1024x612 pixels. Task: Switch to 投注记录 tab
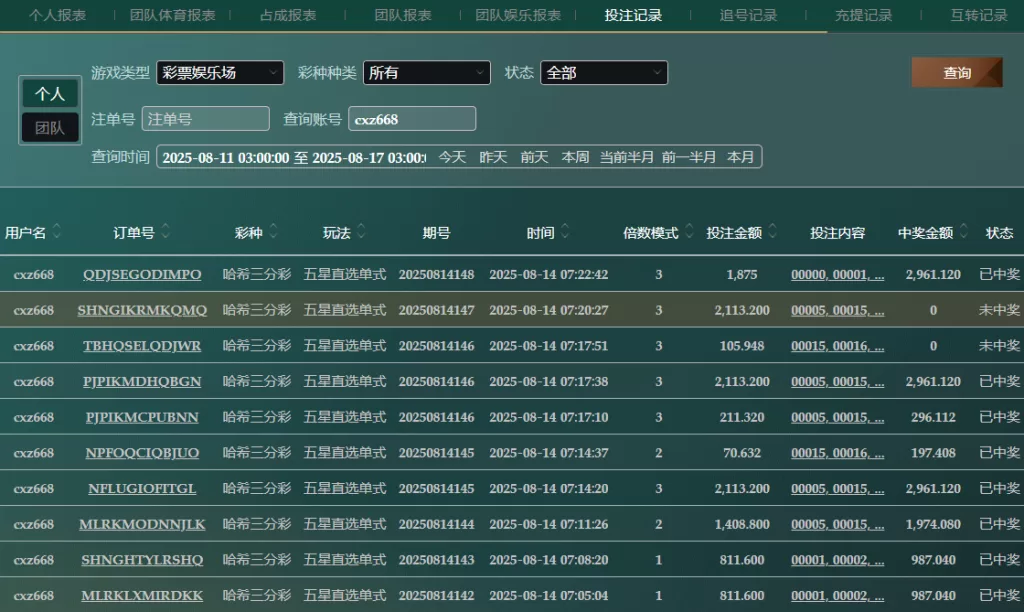(633, 15)
